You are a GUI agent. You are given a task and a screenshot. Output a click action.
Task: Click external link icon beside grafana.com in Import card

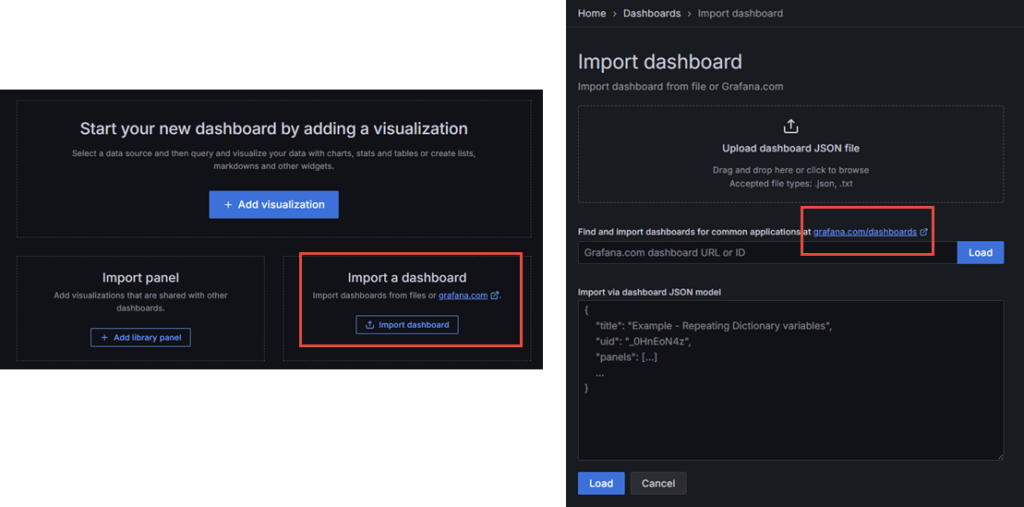pyautogui.click(x=495, y=296)
